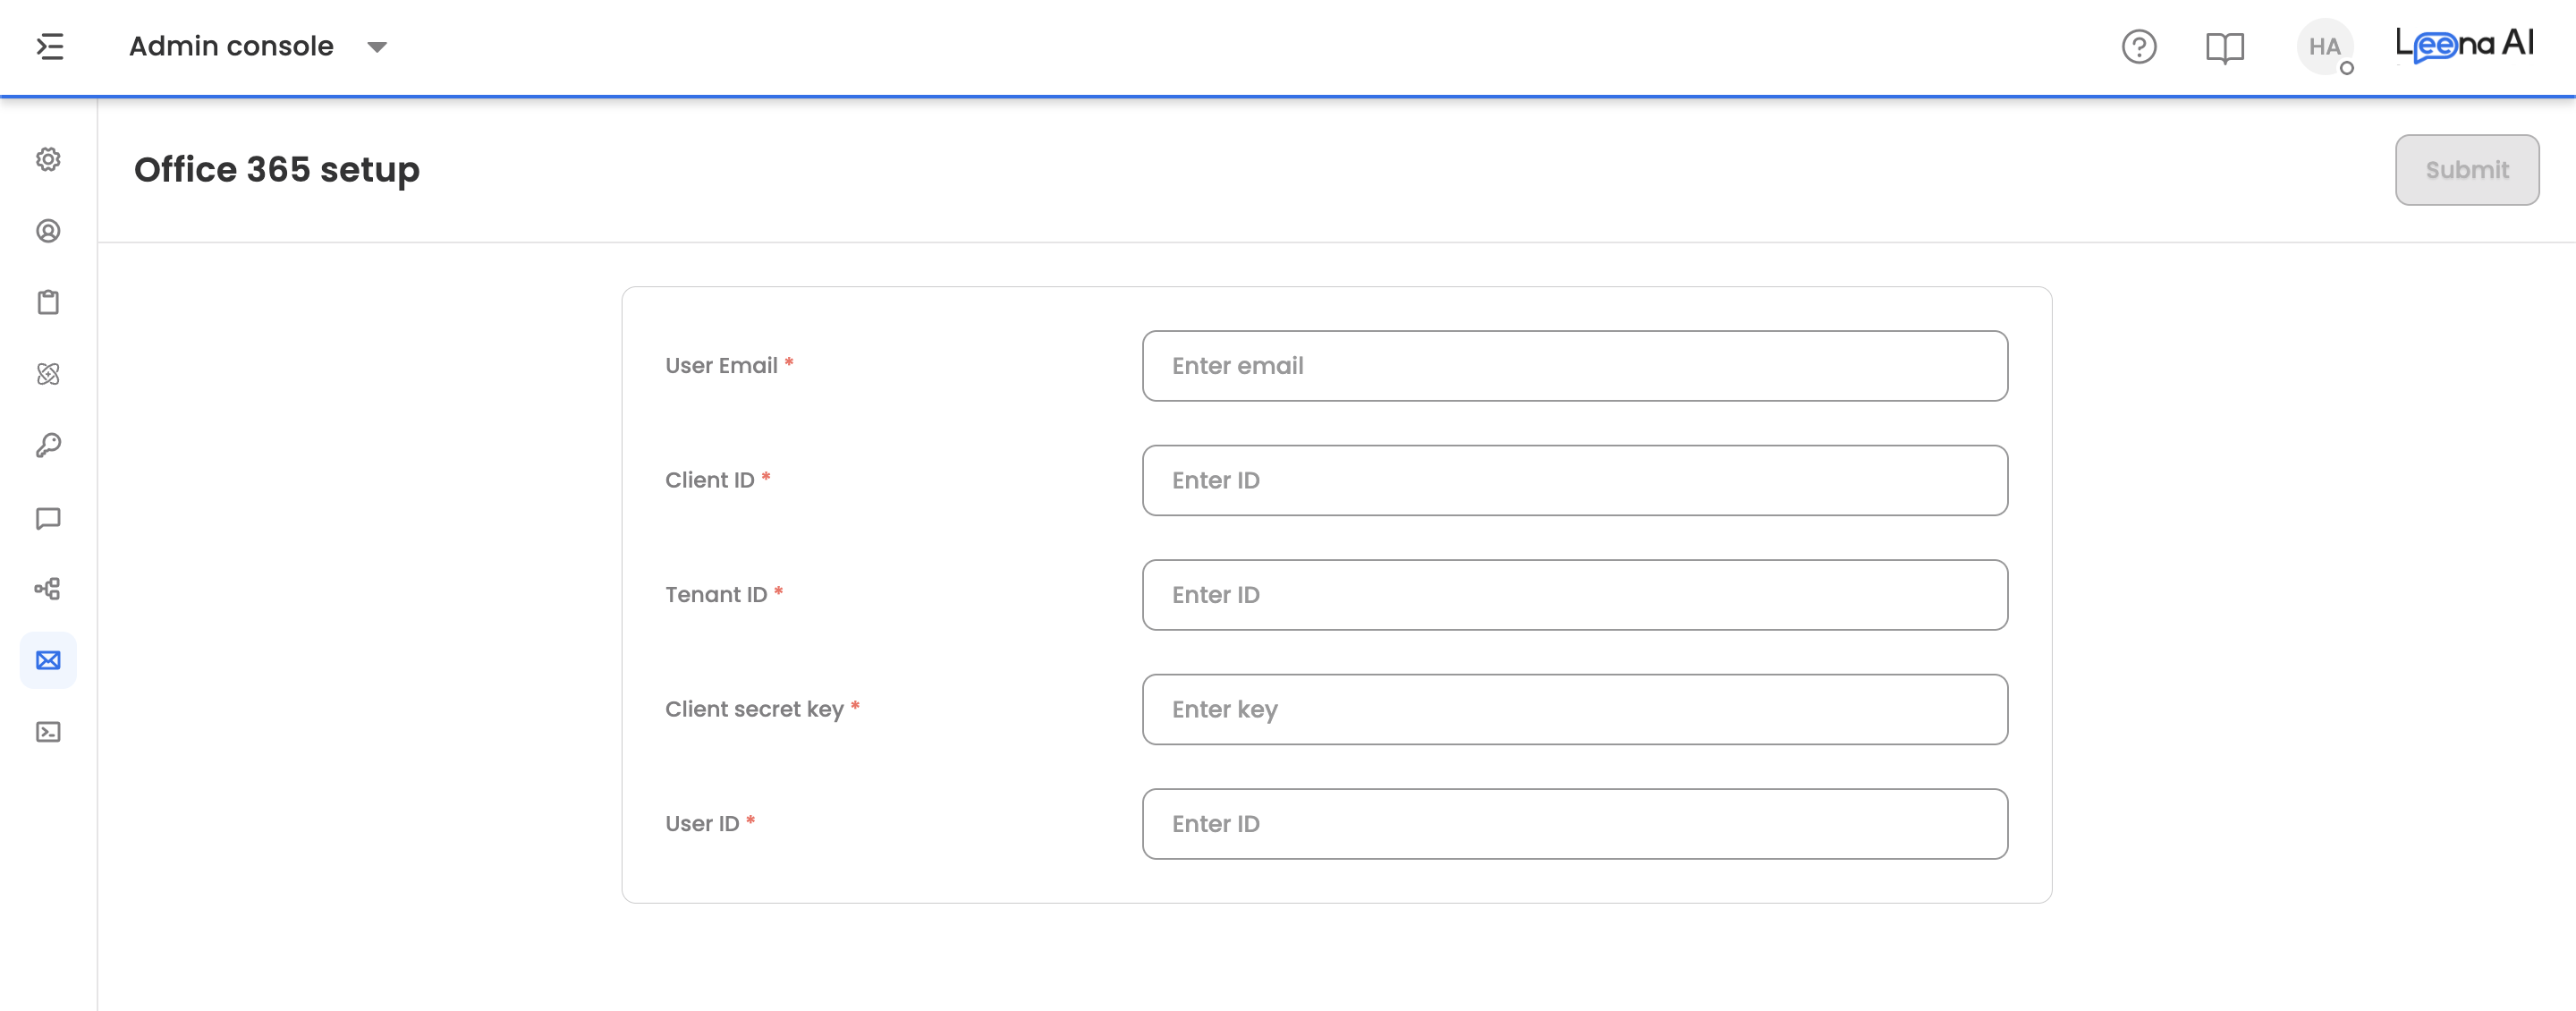Open the chat bubble sidebar icon
Viewport: 2576px width, 1011px height.
[x=48, y=518]
